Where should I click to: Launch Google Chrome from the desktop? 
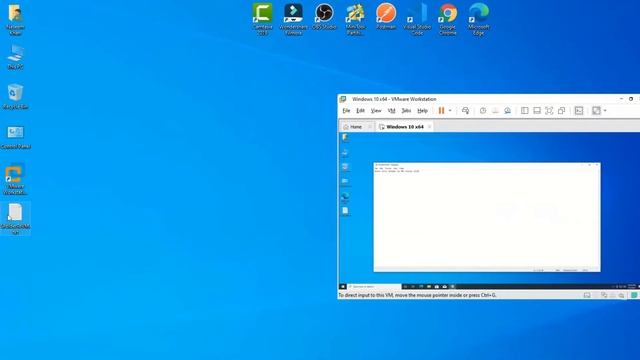448,19
